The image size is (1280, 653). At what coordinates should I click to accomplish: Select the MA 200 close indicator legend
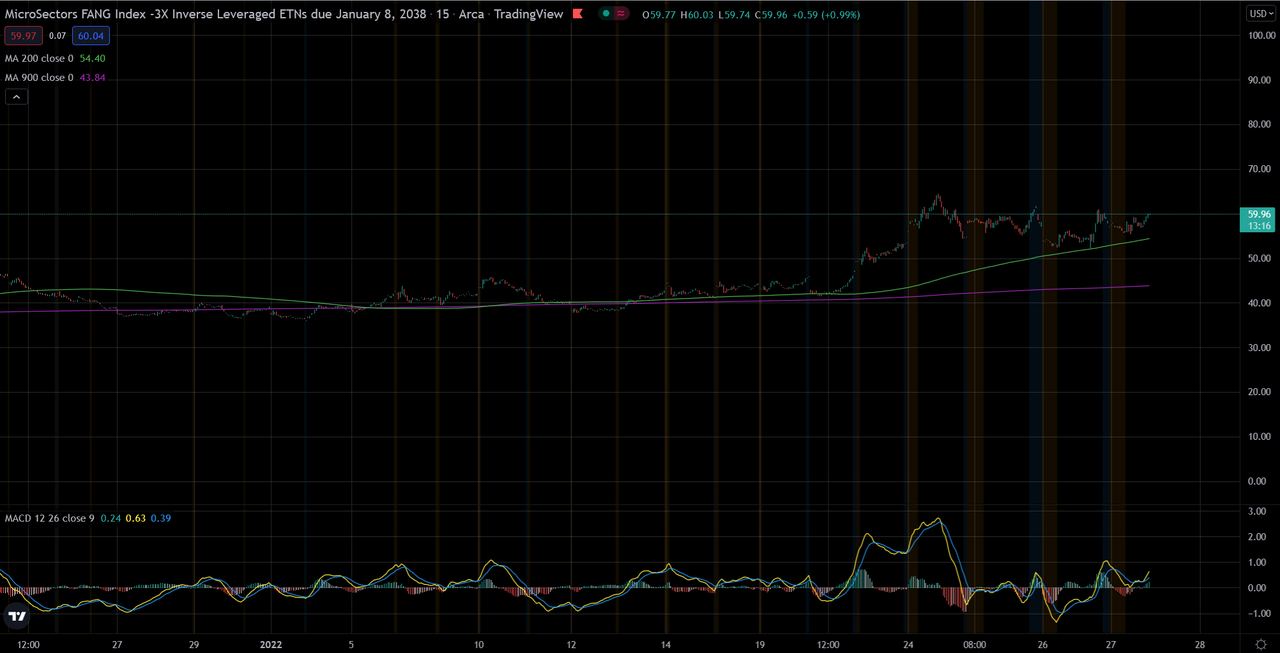click(54, 59)
